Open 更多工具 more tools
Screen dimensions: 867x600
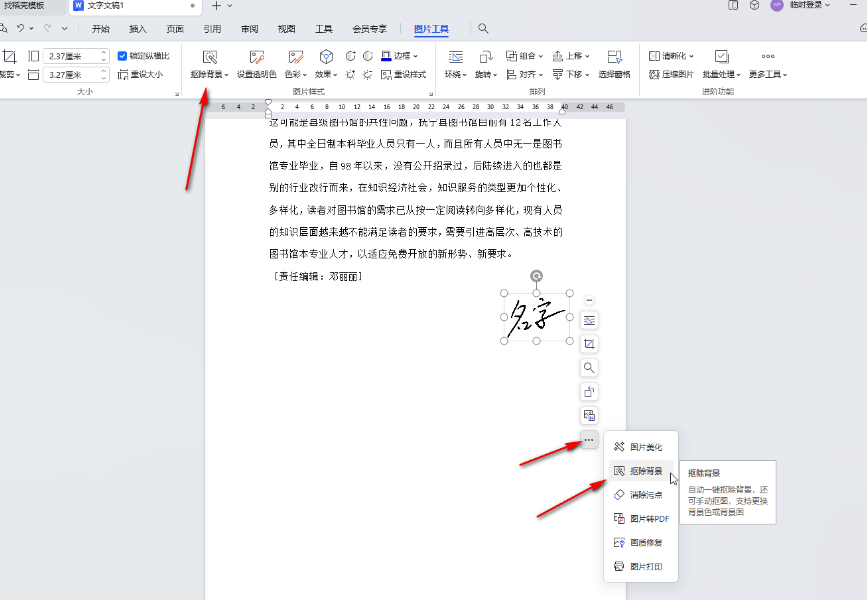click(767, 65)
